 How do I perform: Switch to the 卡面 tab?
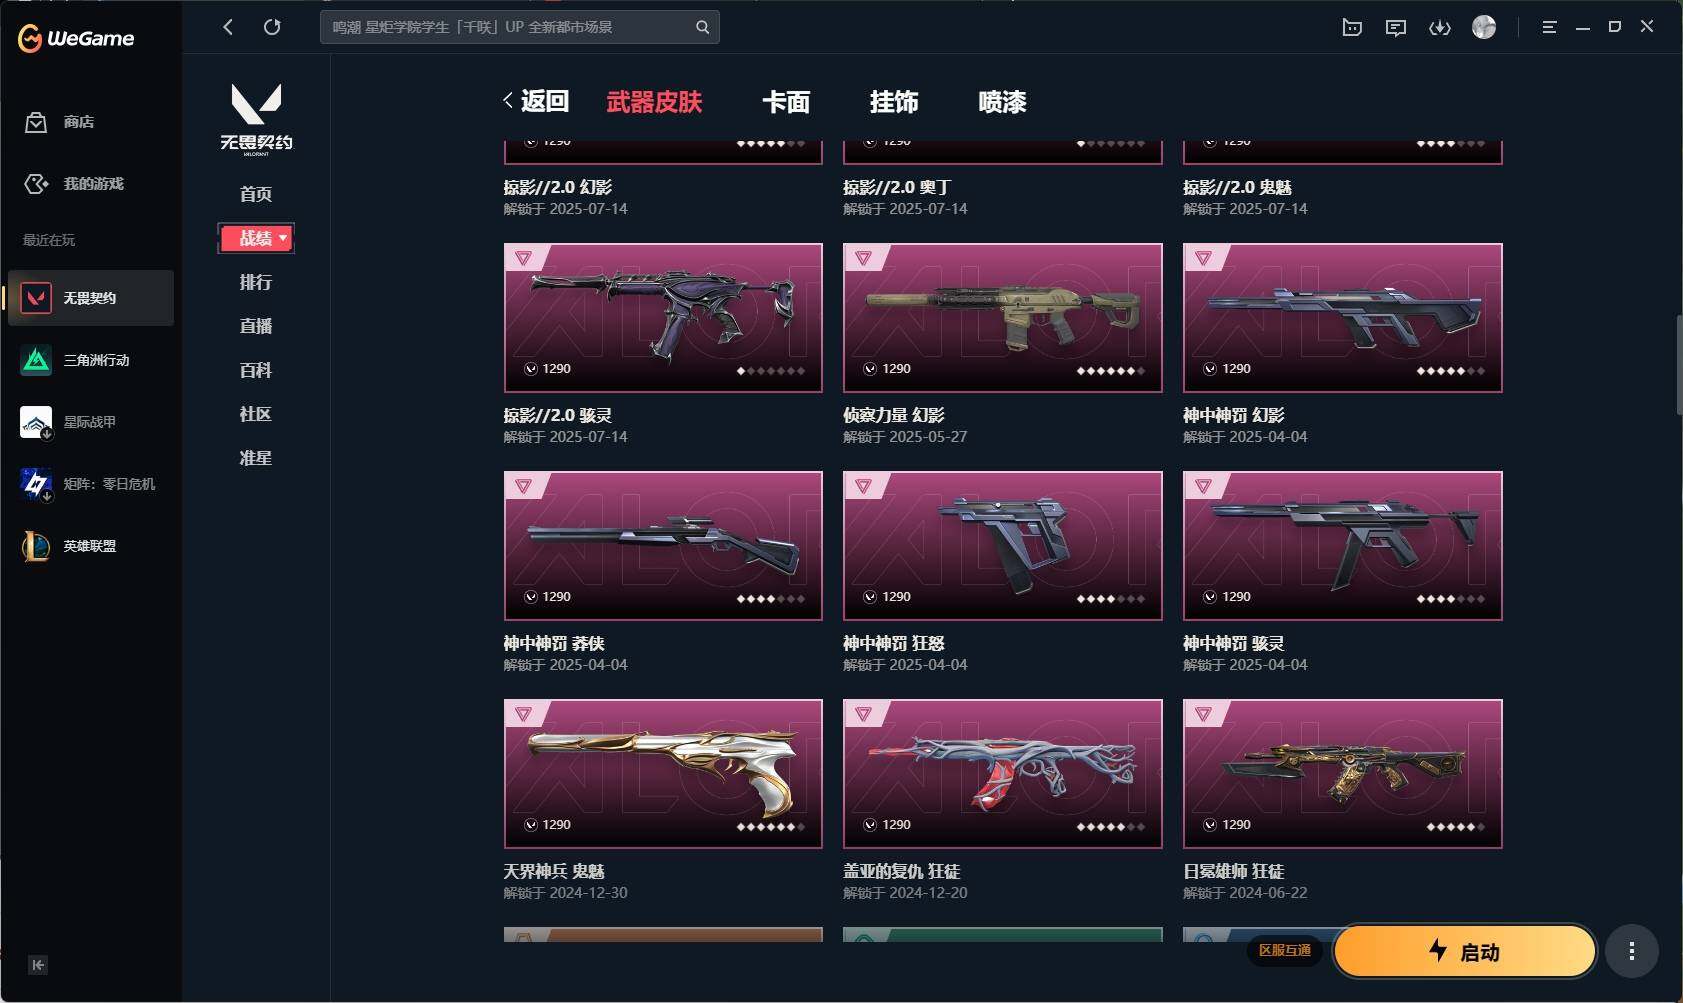(x=786, y=102)
